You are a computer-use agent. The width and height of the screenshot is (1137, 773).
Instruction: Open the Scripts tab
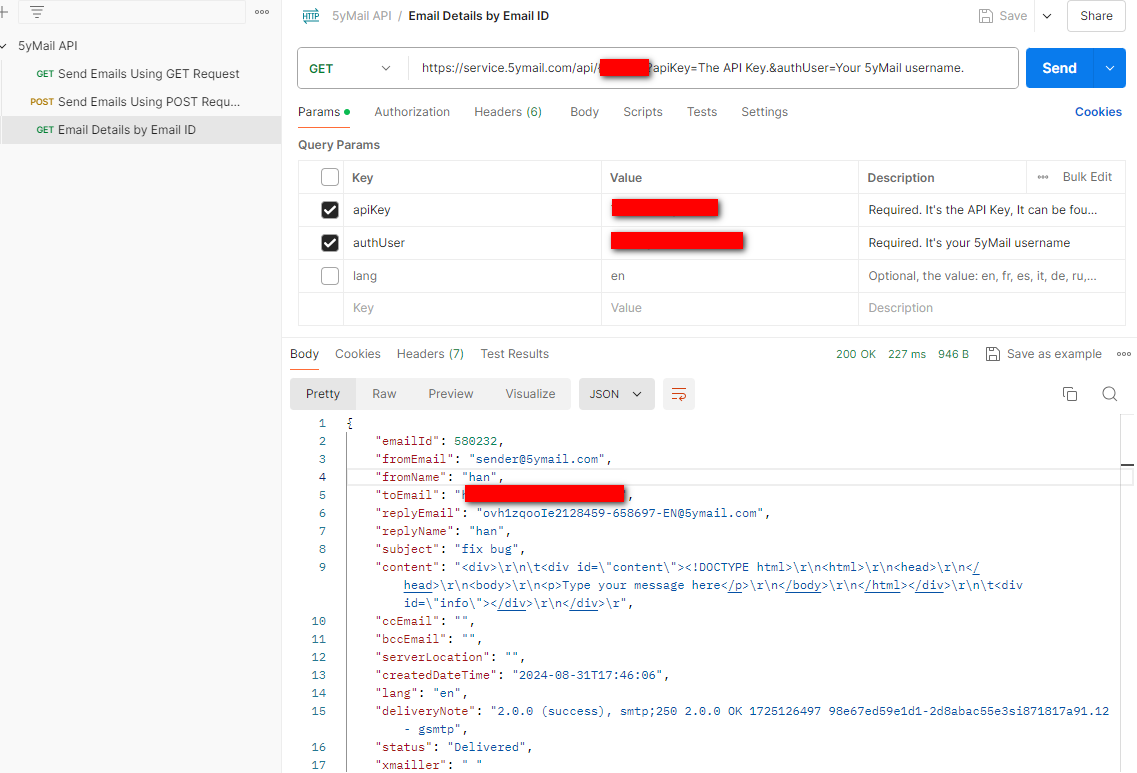[642, 112]
